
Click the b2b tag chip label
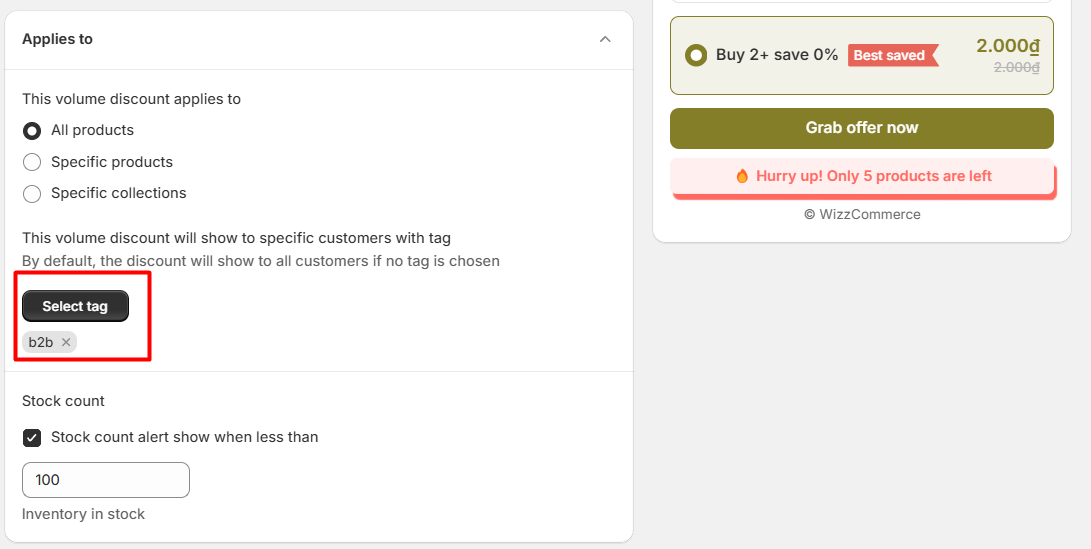(41, 342)
